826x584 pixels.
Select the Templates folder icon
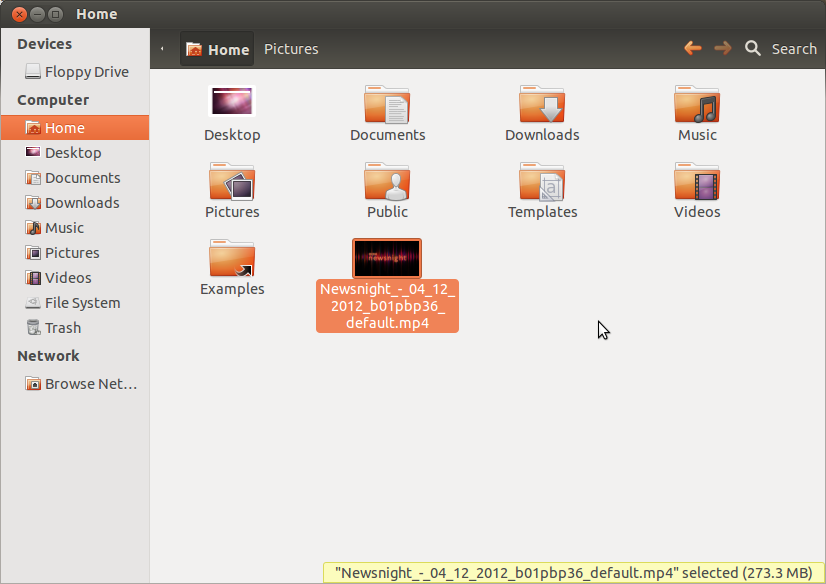click(542, 181)
